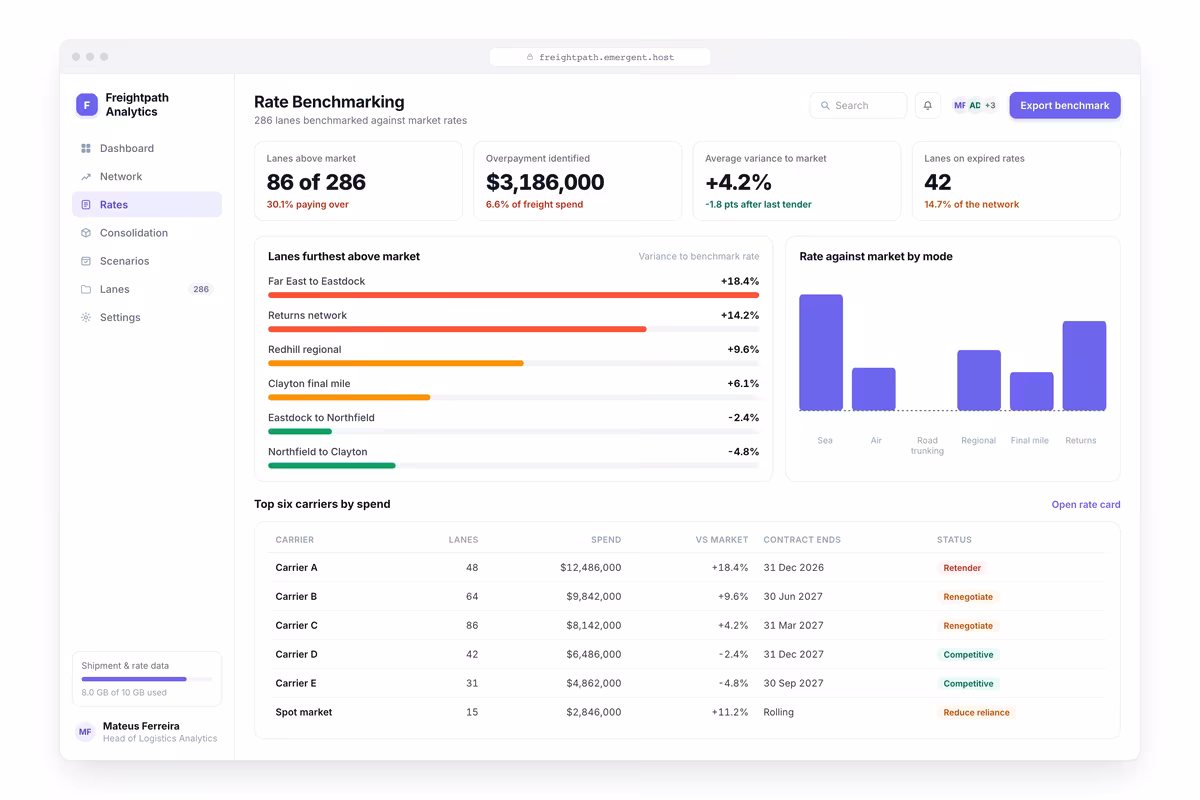This screenshot has width=1200, height=800.
Task: Go to the Network section
Action: [x=147, y=177]
